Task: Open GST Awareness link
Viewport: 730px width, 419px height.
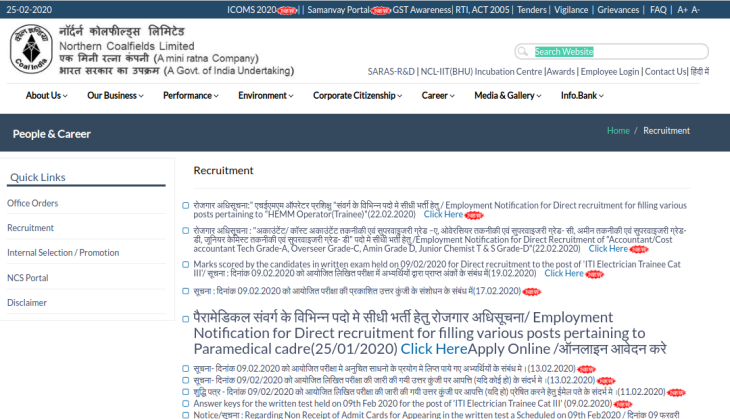Action: pyautogui.click(x=422, y=10)
